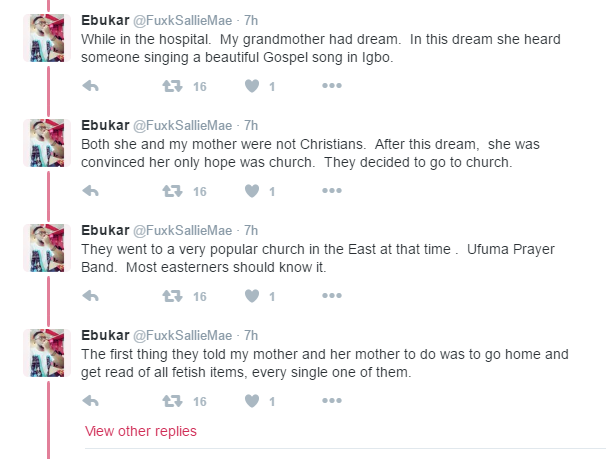Reply to the Ufuma Prayer Band tweet
The image size is (606, 459).
90,296
